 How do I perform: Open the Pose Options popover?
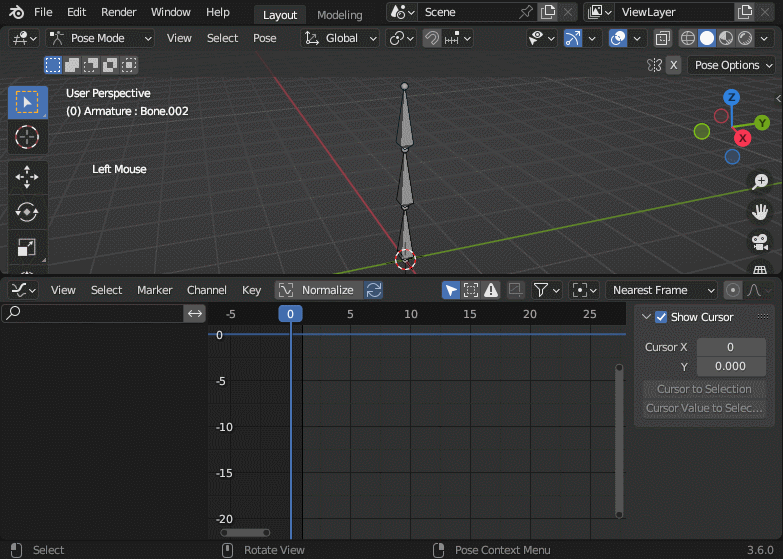(x=733, y=65)
